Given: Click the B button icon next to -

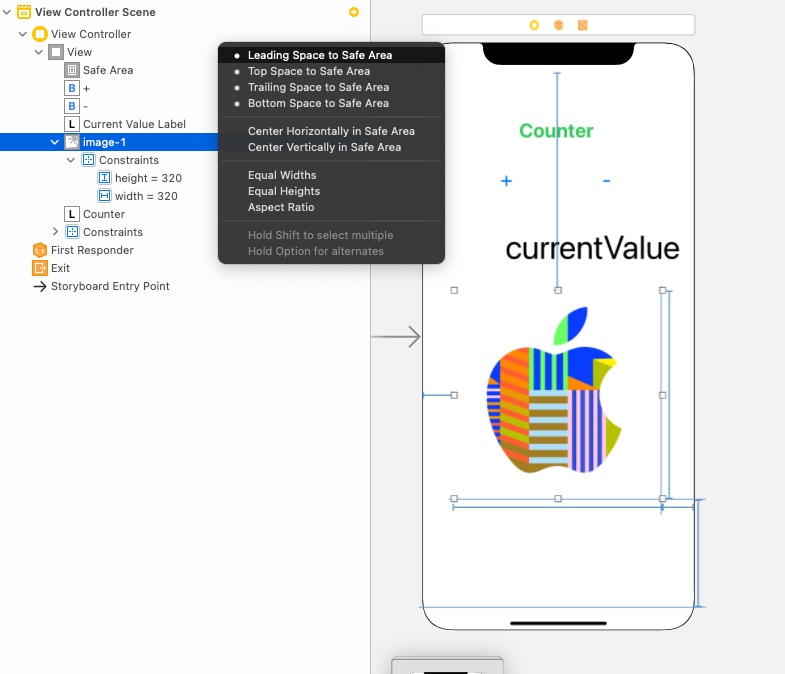Looking at the screenshot, I should click(72, 106).
